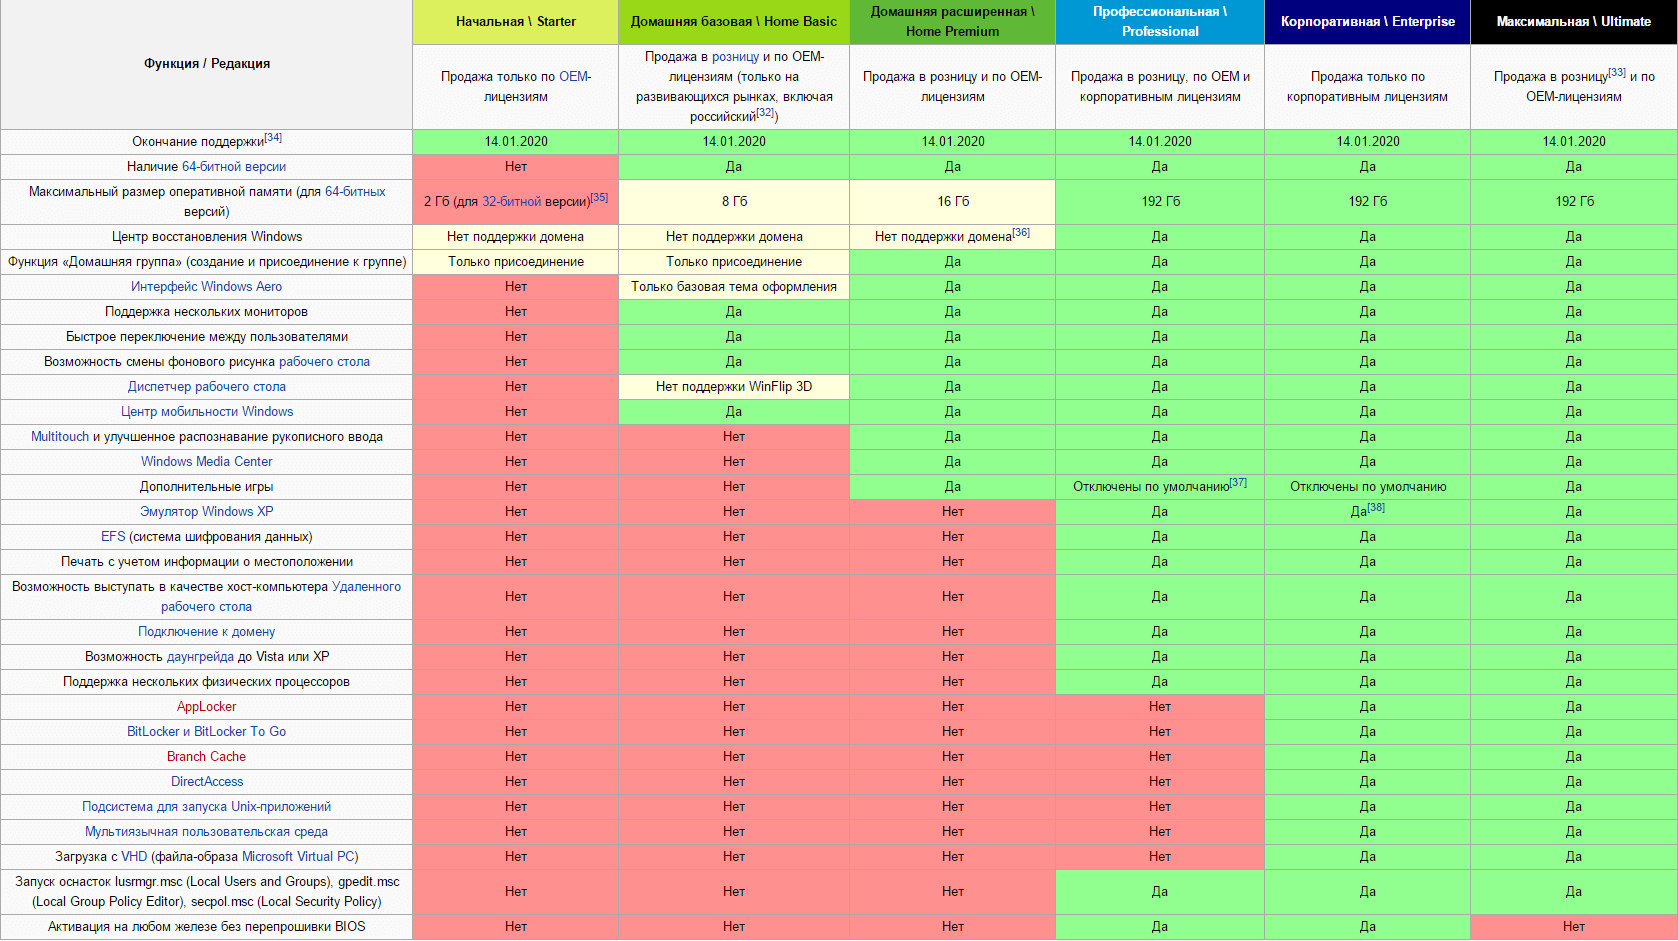
Task: Click 'Нет' in Ultimate BIOS activation row
Action: (x=1574, y=926)
